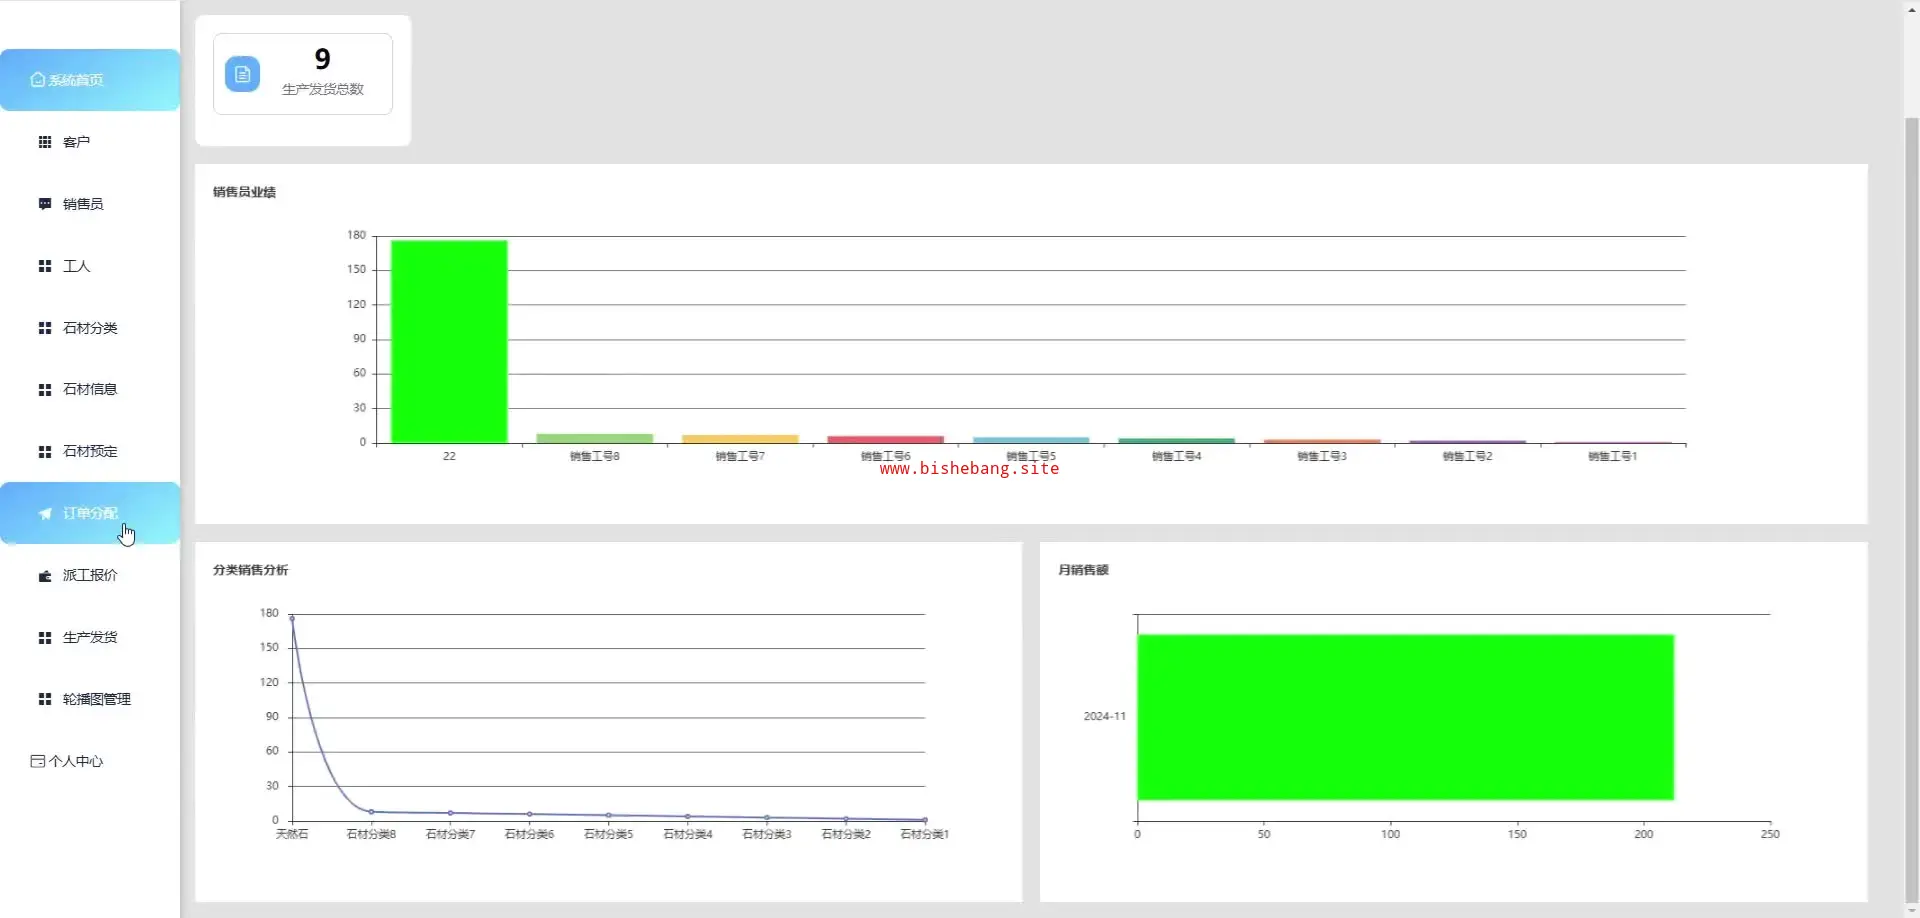Click the green 2024-11 monthly sales bar
Screen dimensions: 1920x918
coord(1405,717)
